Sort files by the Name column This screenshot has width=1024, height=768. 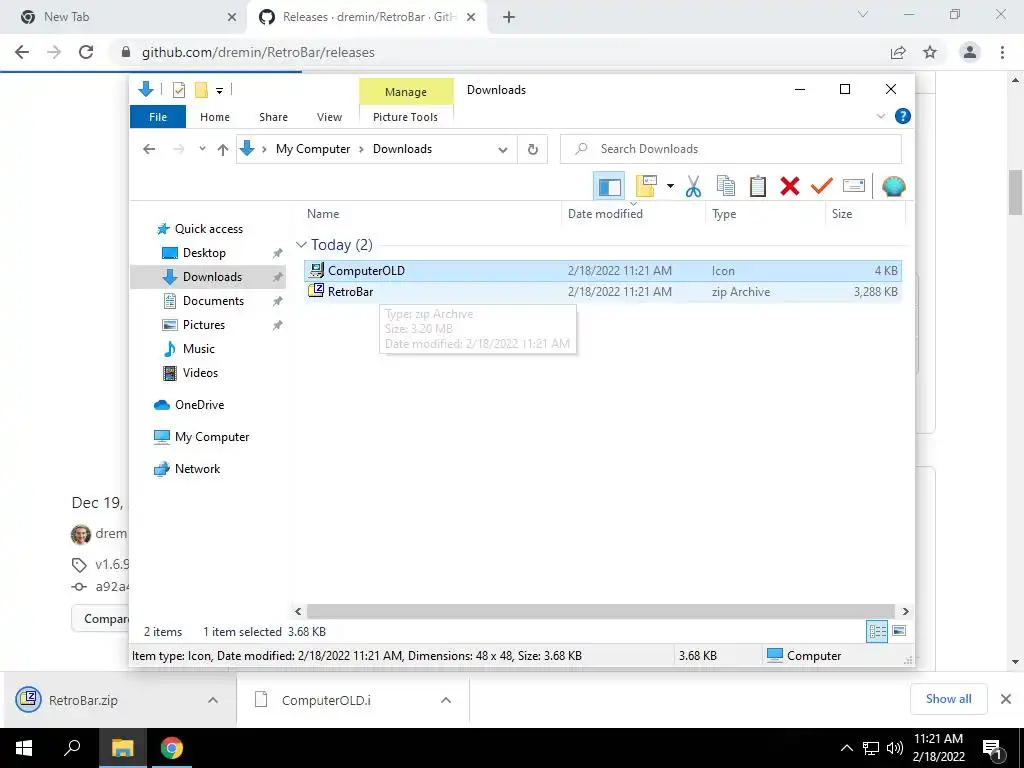[x=431, y=214]
